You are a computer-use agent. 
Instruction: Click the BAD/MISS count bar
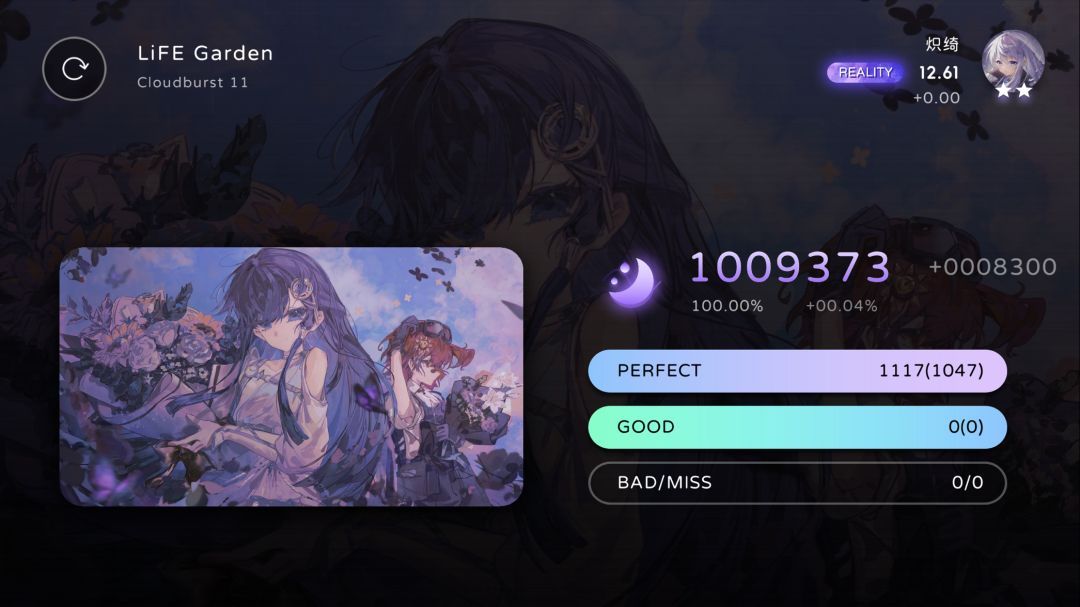pyautogui.click(x=797, y=483)
